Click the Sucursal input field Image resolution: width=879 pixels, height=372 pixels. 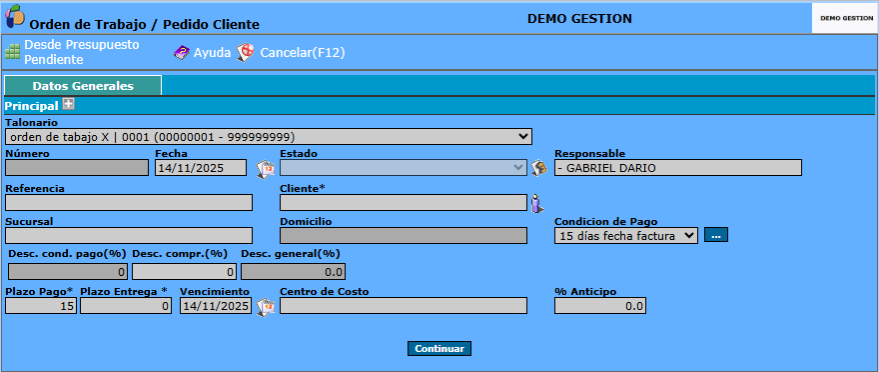(129, 235)
